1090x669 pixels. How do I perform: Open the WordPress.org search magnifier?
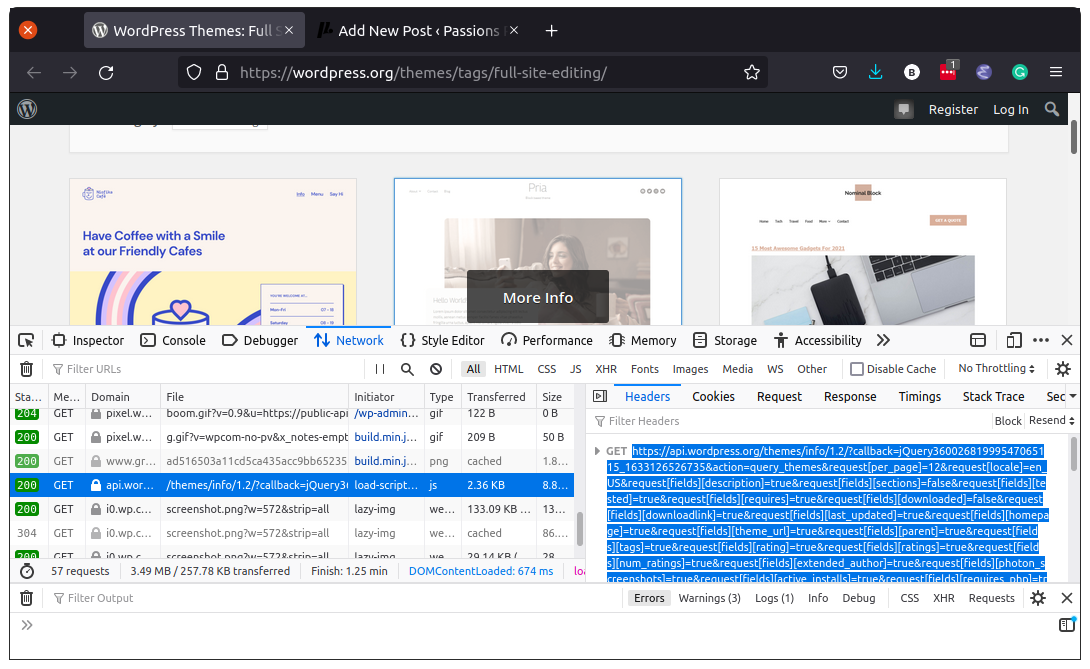coord(1052,109)
